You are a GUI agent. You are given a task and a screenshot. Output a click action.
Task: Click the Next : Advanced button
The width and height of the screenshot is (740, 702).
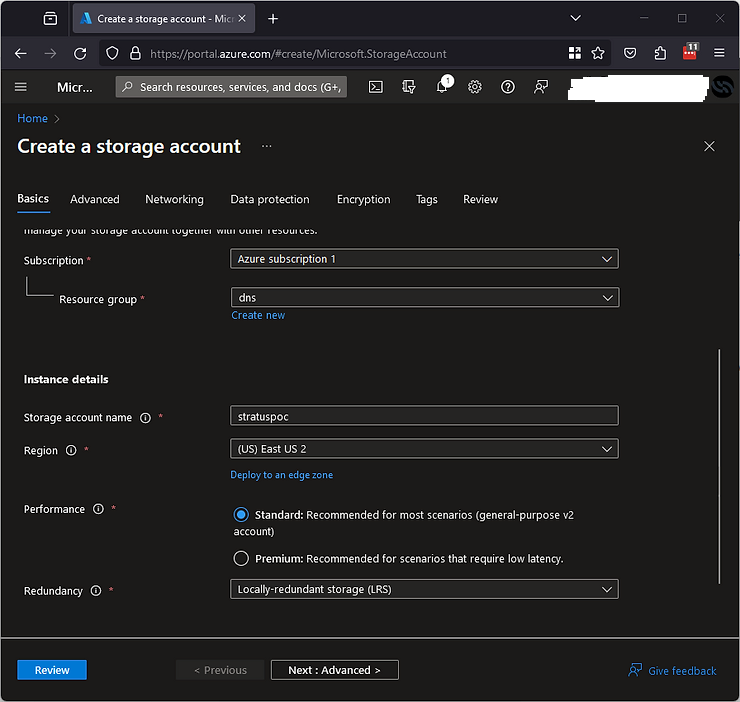coord(335,670)
